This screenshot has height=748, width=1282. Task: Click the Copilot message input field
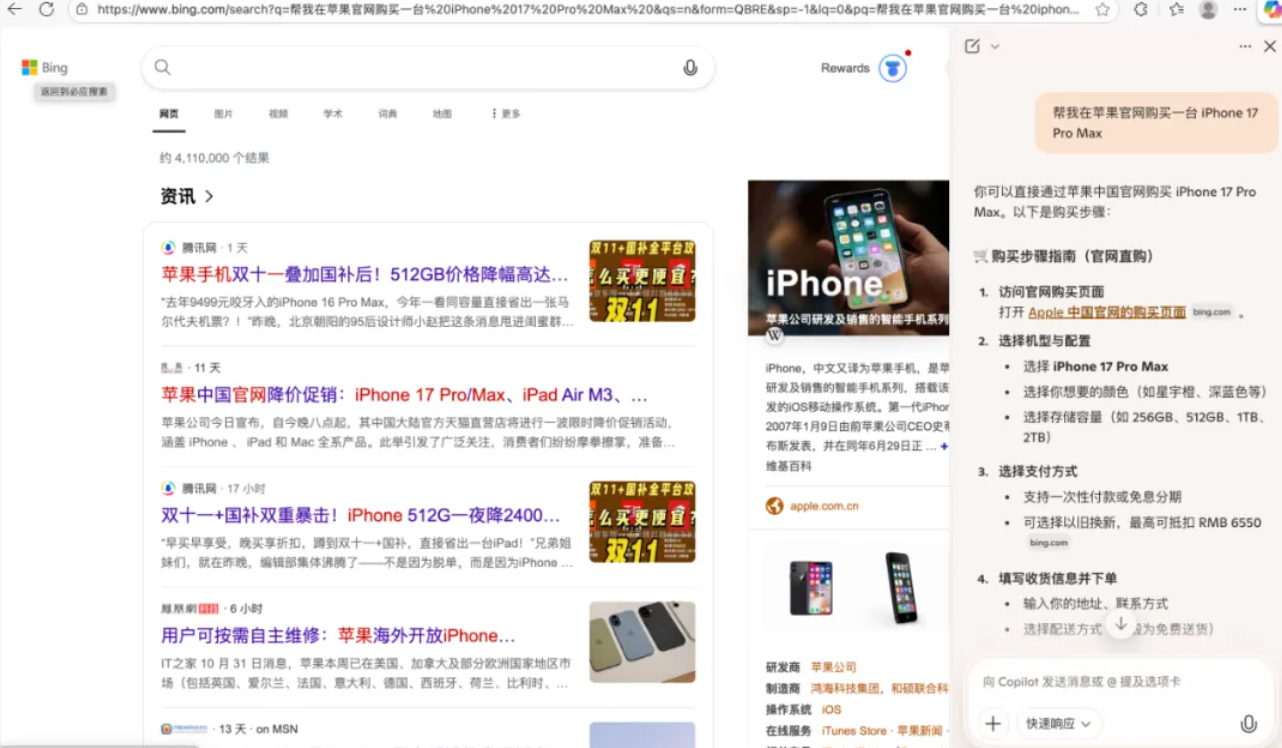pyautogui.click(x=1100, y=681)
